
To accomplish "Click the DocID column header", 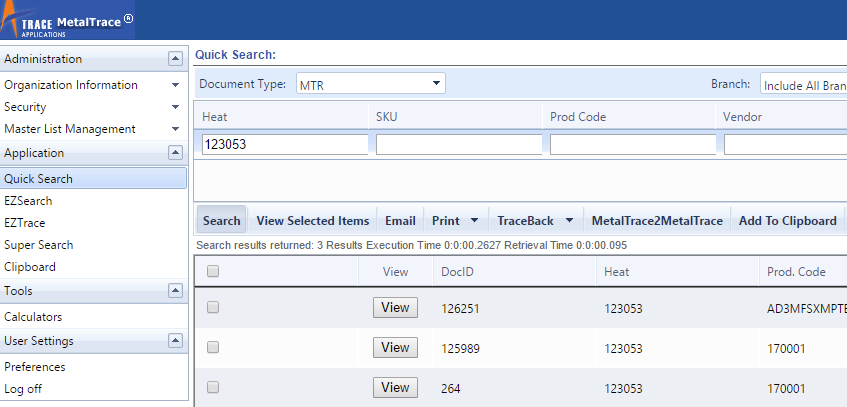I will coord(457,271).
